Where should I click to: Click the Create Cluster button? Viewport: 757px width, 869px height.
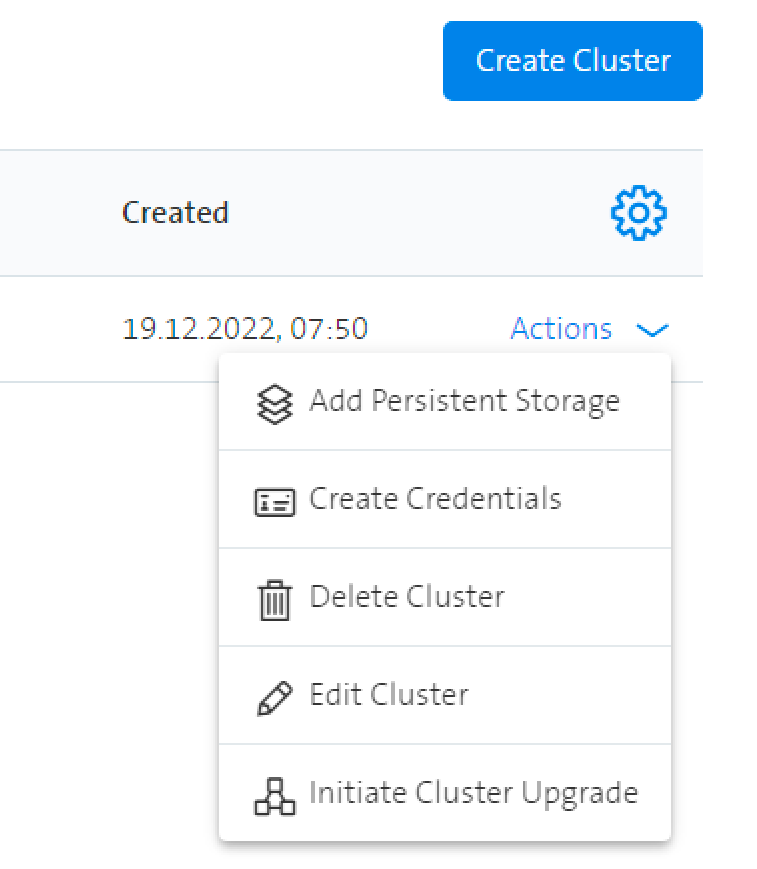coord(572,61)
